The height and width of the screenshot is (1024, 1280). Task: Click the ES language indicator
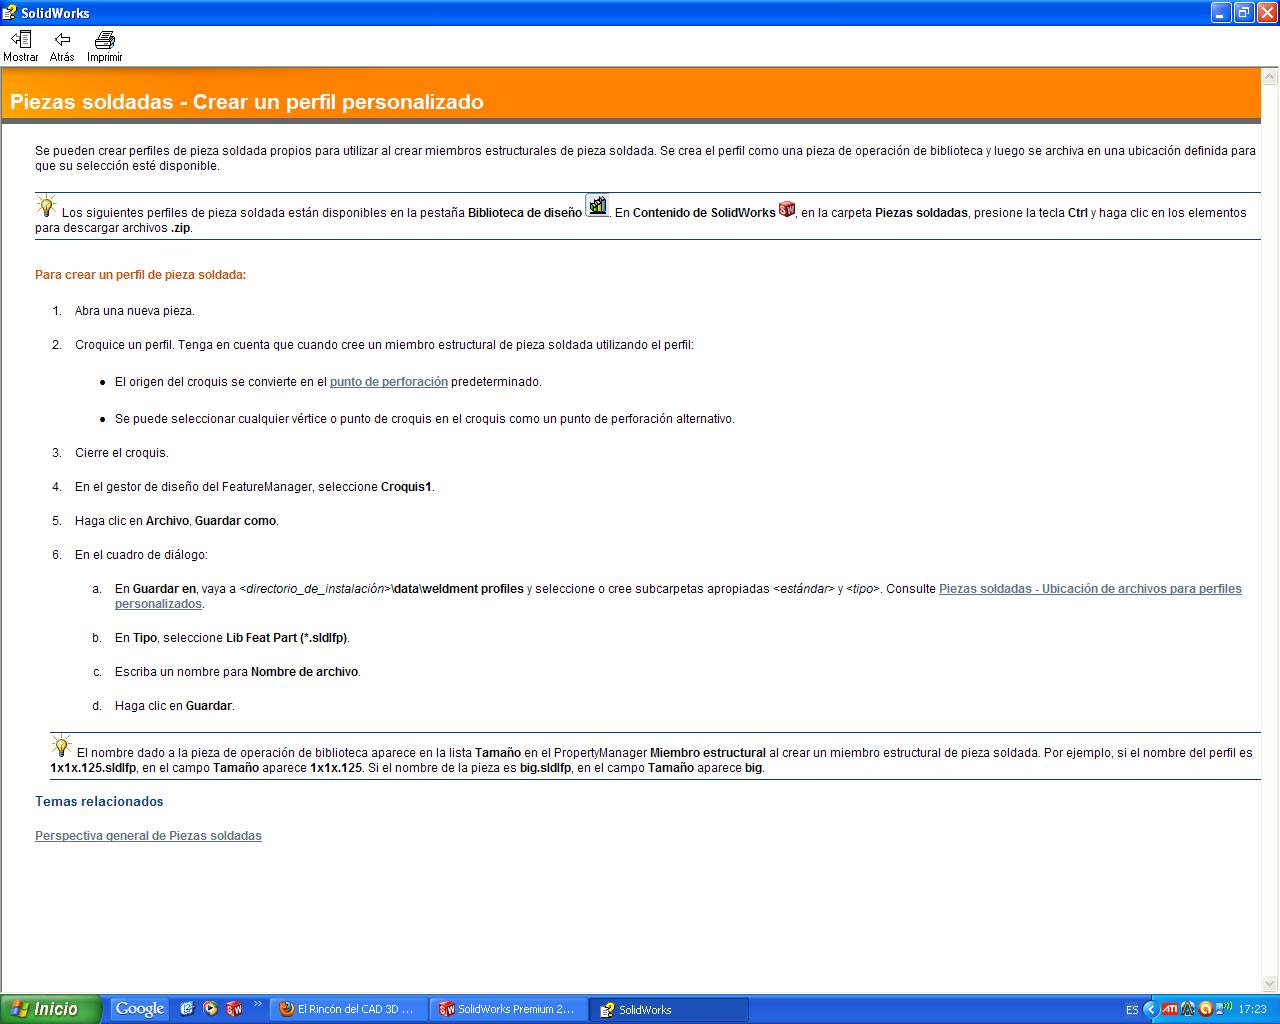pos(1132,1010)
